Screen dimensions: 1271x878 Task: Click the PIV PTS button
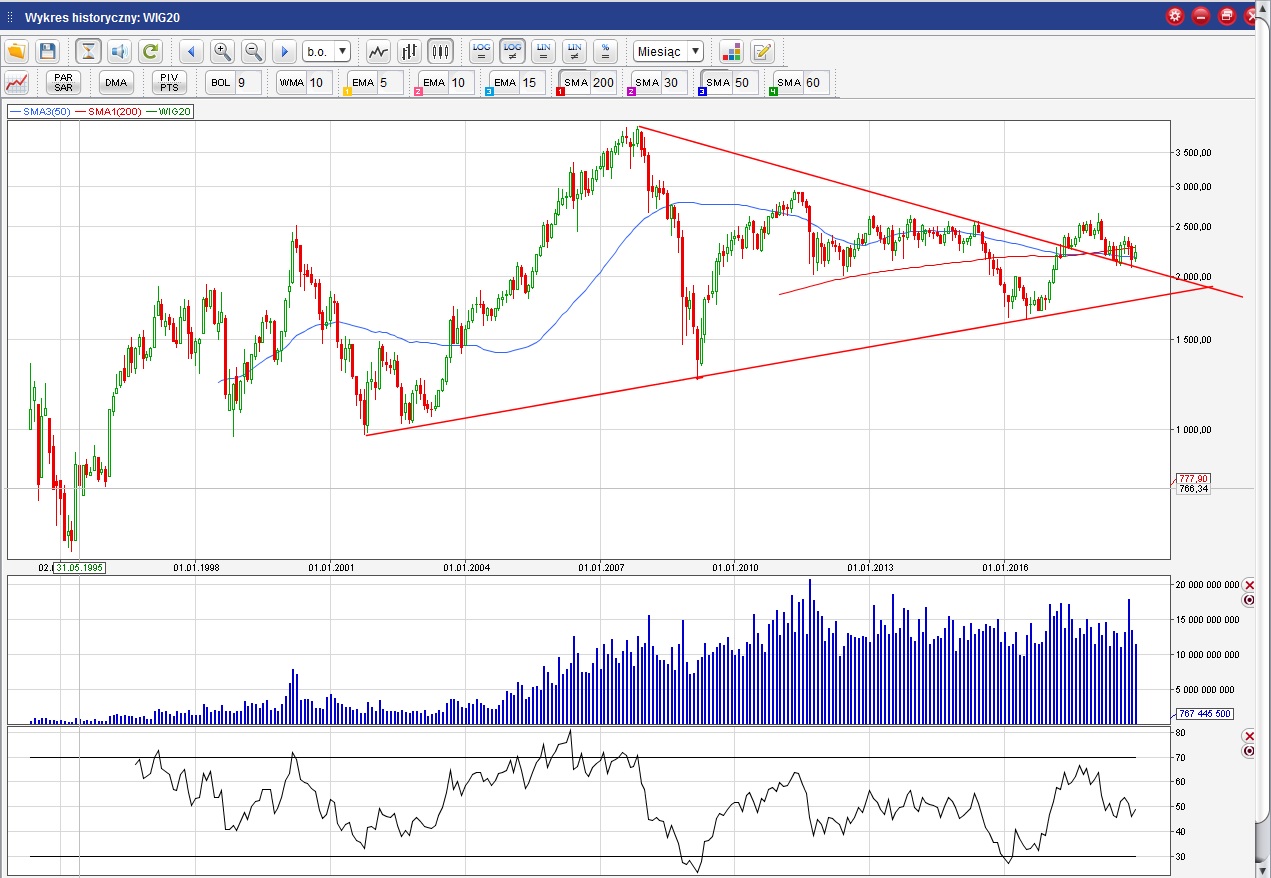point(168,83)
